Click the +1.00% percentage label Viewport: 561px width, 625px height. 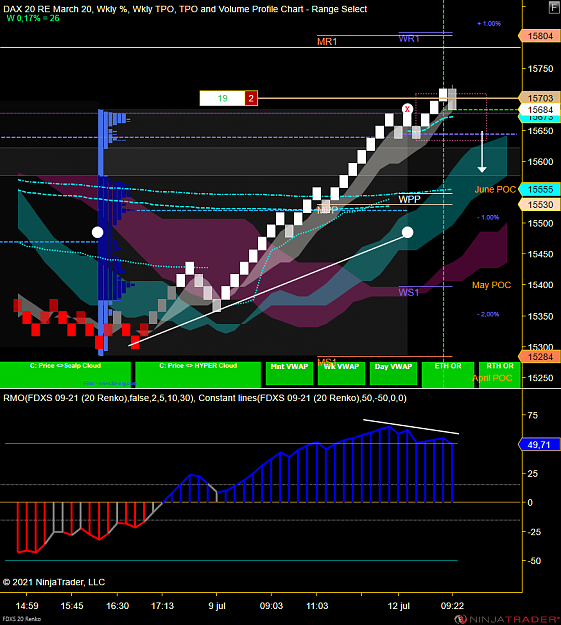tap(489, 24)
